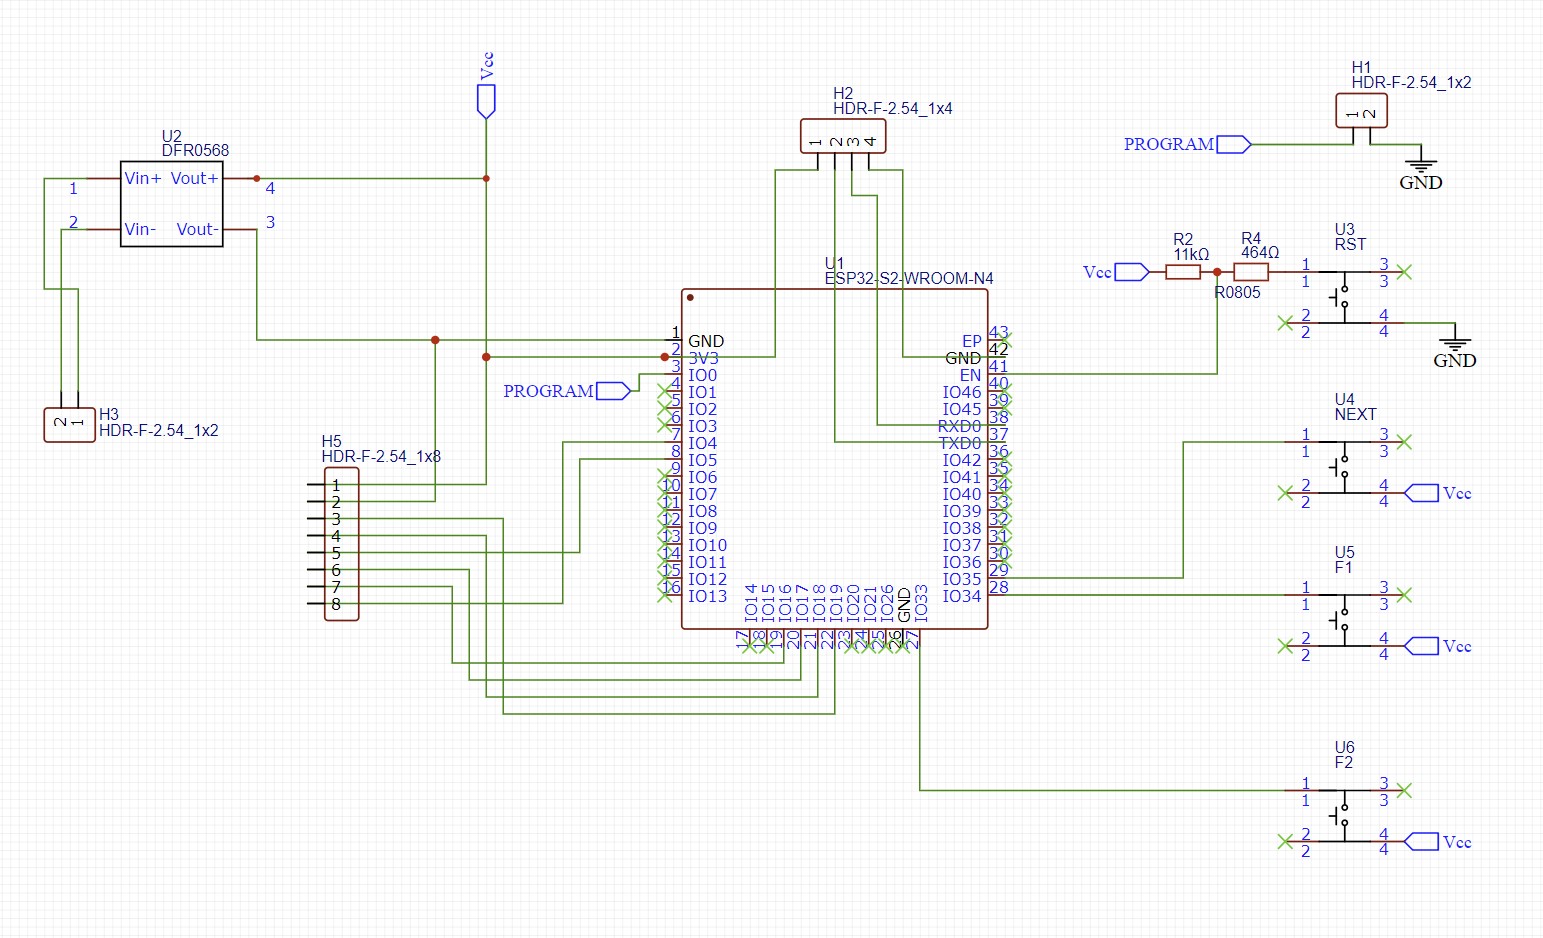Click the pin-1 dot inside ESP32 body
Screen dimensions: 1543x938
tap(690, 298)
